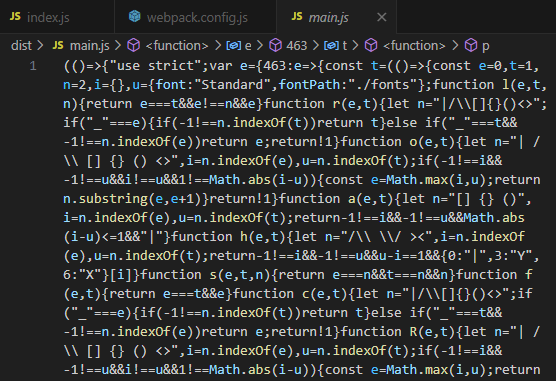556x381 pixels.
Task: Click webpack cube icon on webpack.config.js tab
Action: [134, 16]
